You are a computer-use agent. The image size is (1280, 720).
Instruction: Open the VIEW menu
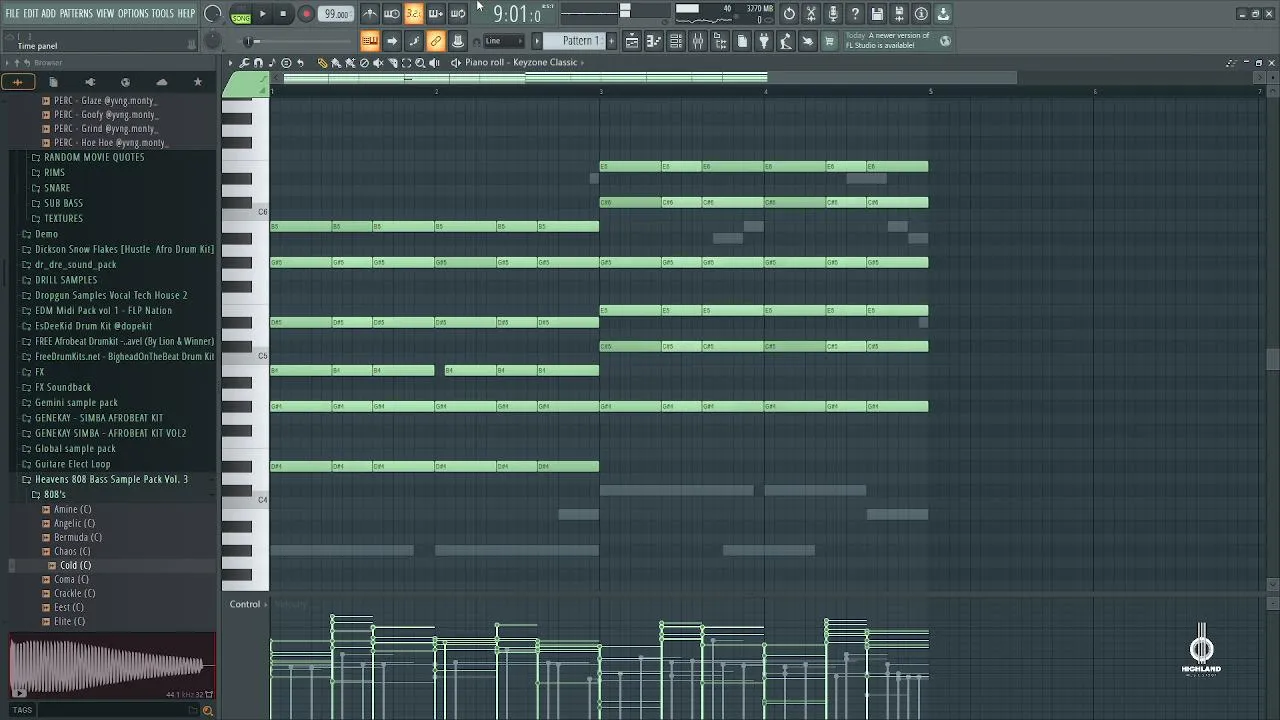[x=105, y=14]
